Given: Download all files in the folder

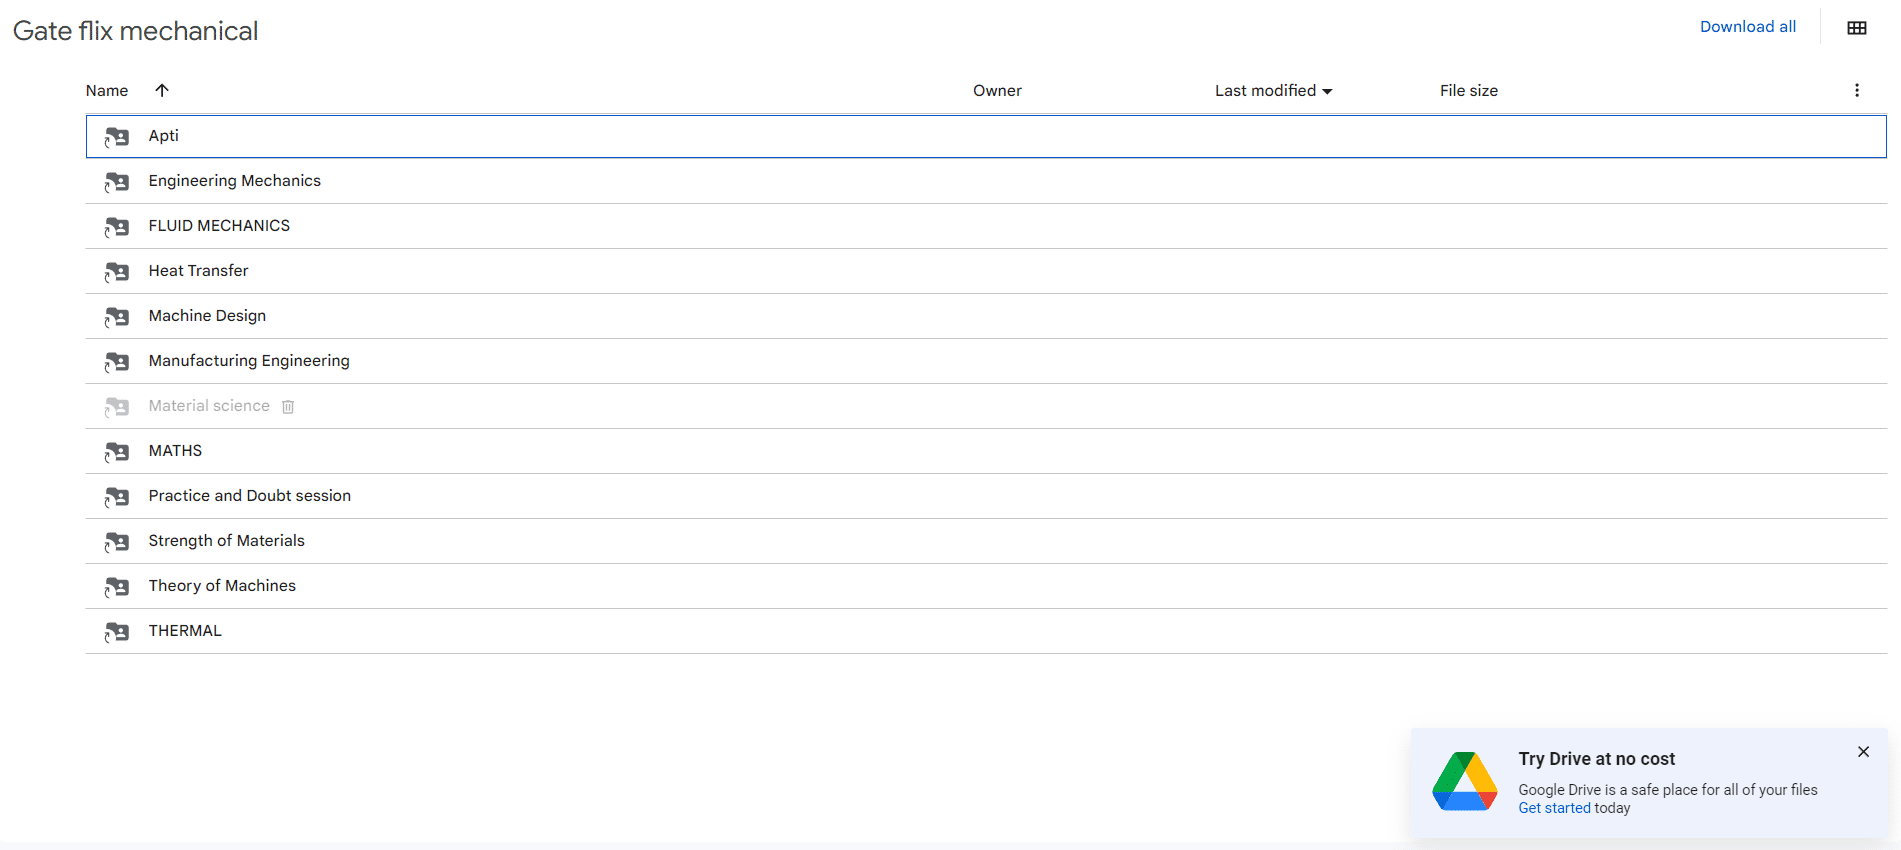Looking at the screenshot, I should 1747,27.
